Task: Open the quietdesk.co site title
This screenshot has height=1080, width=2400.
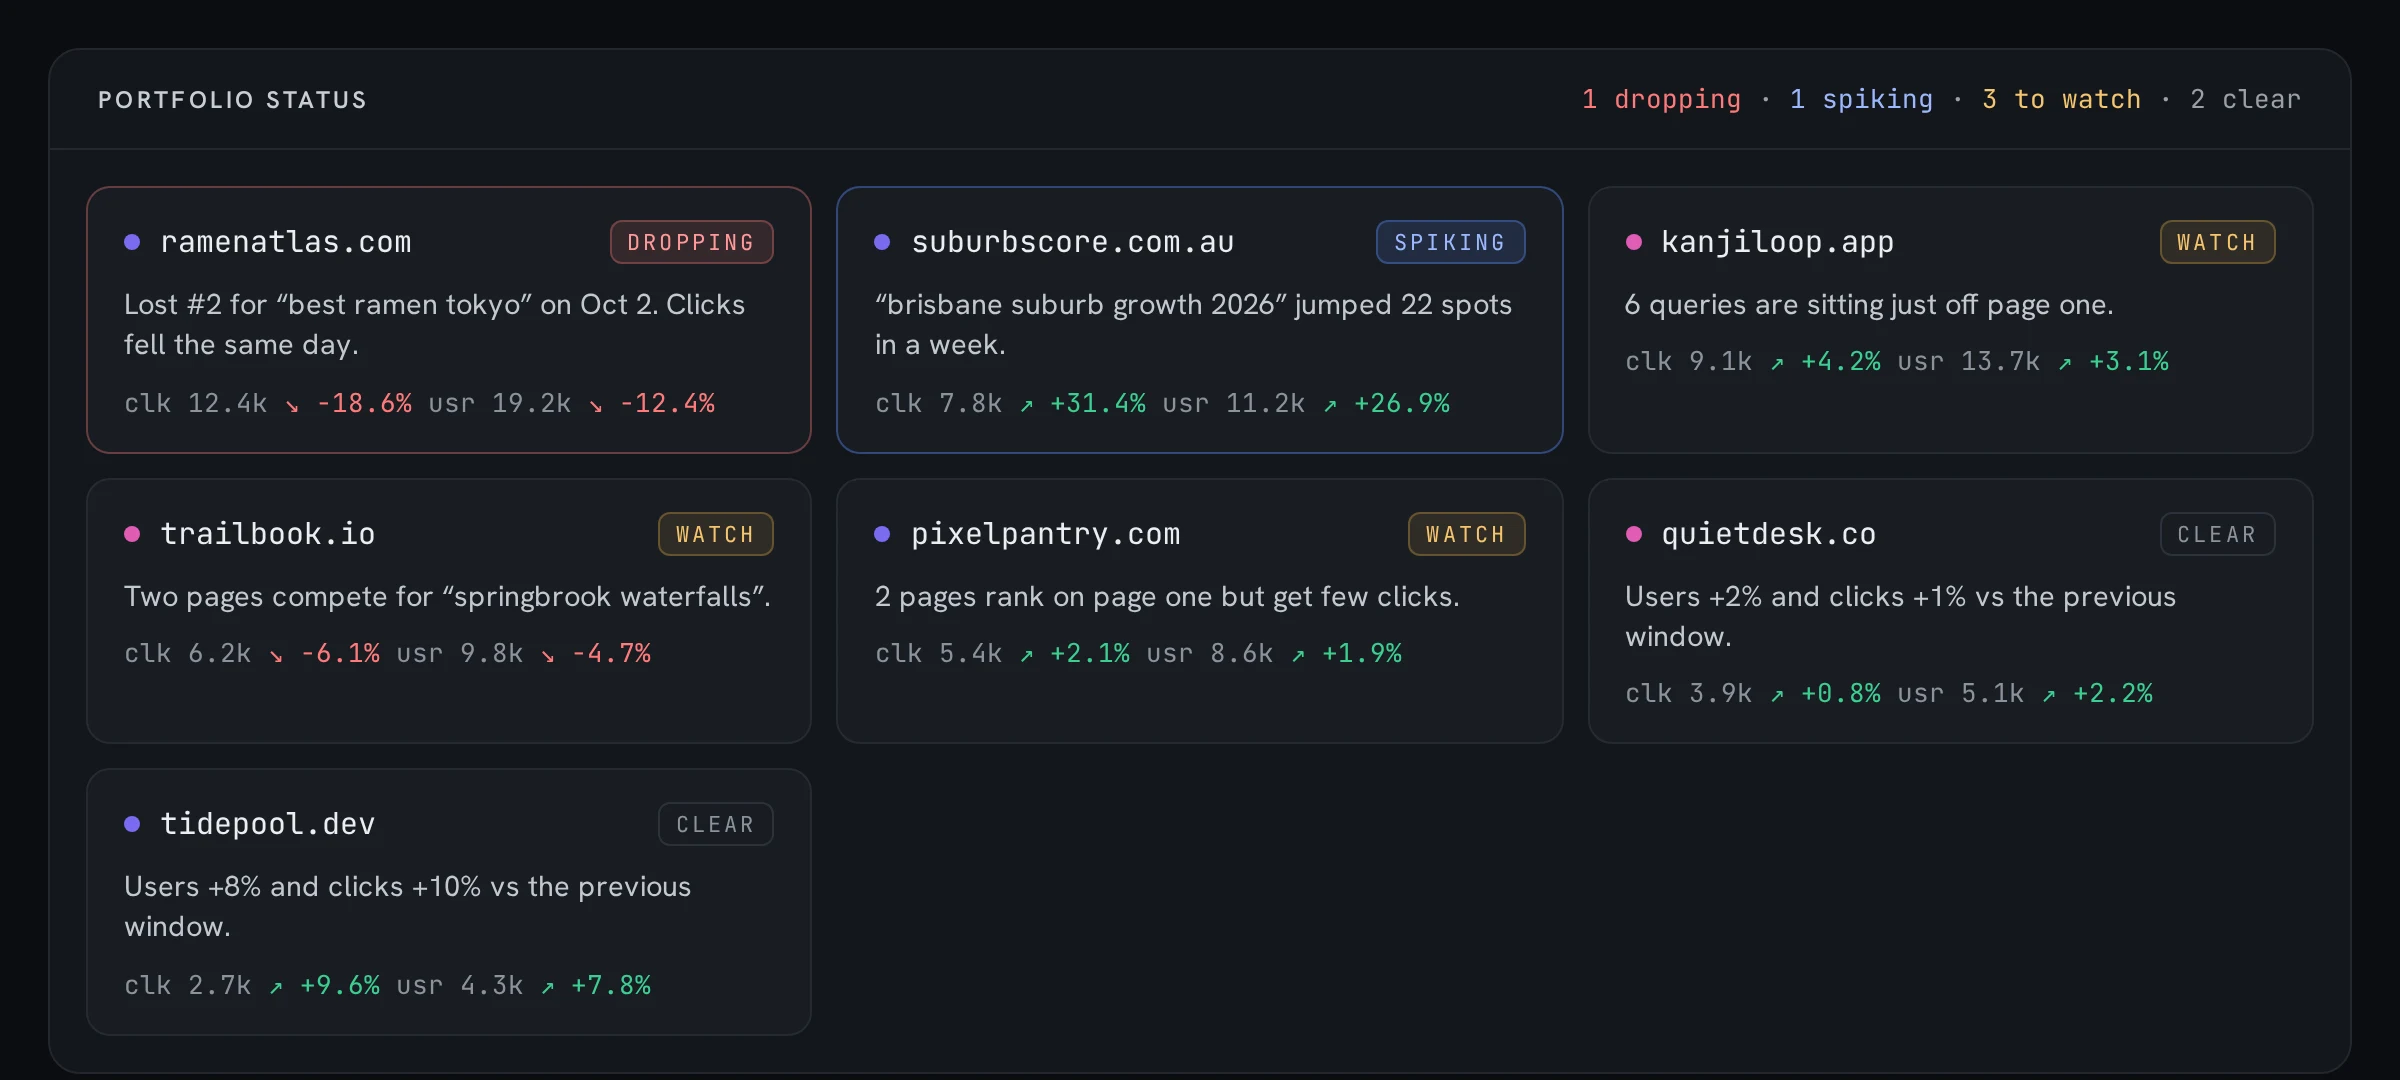Action: (x=1768, y=534)
